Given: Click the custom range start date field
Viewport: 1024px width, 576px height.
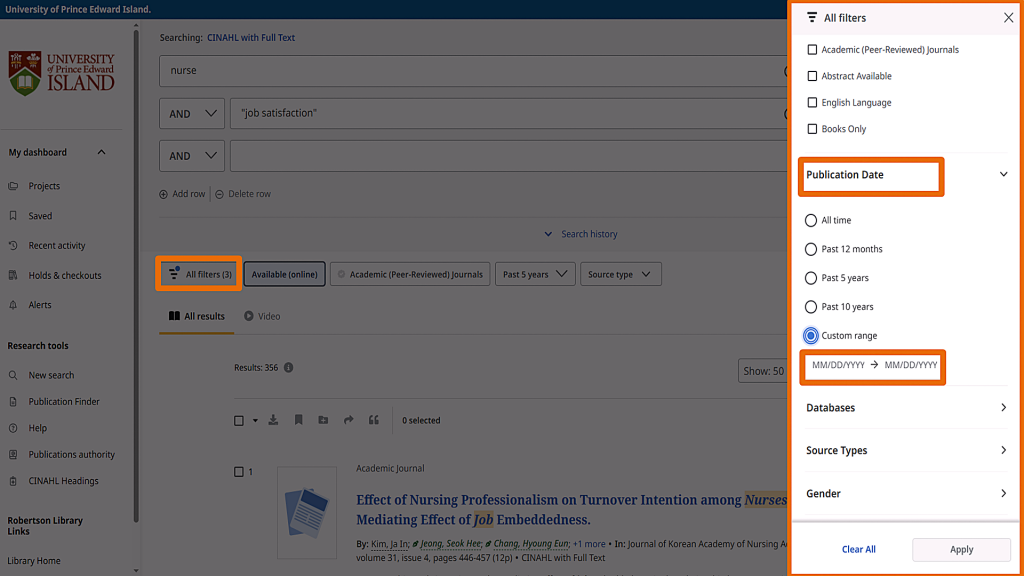Looking at the screenshot, I should pyautogui.click(x=838, y=366).
